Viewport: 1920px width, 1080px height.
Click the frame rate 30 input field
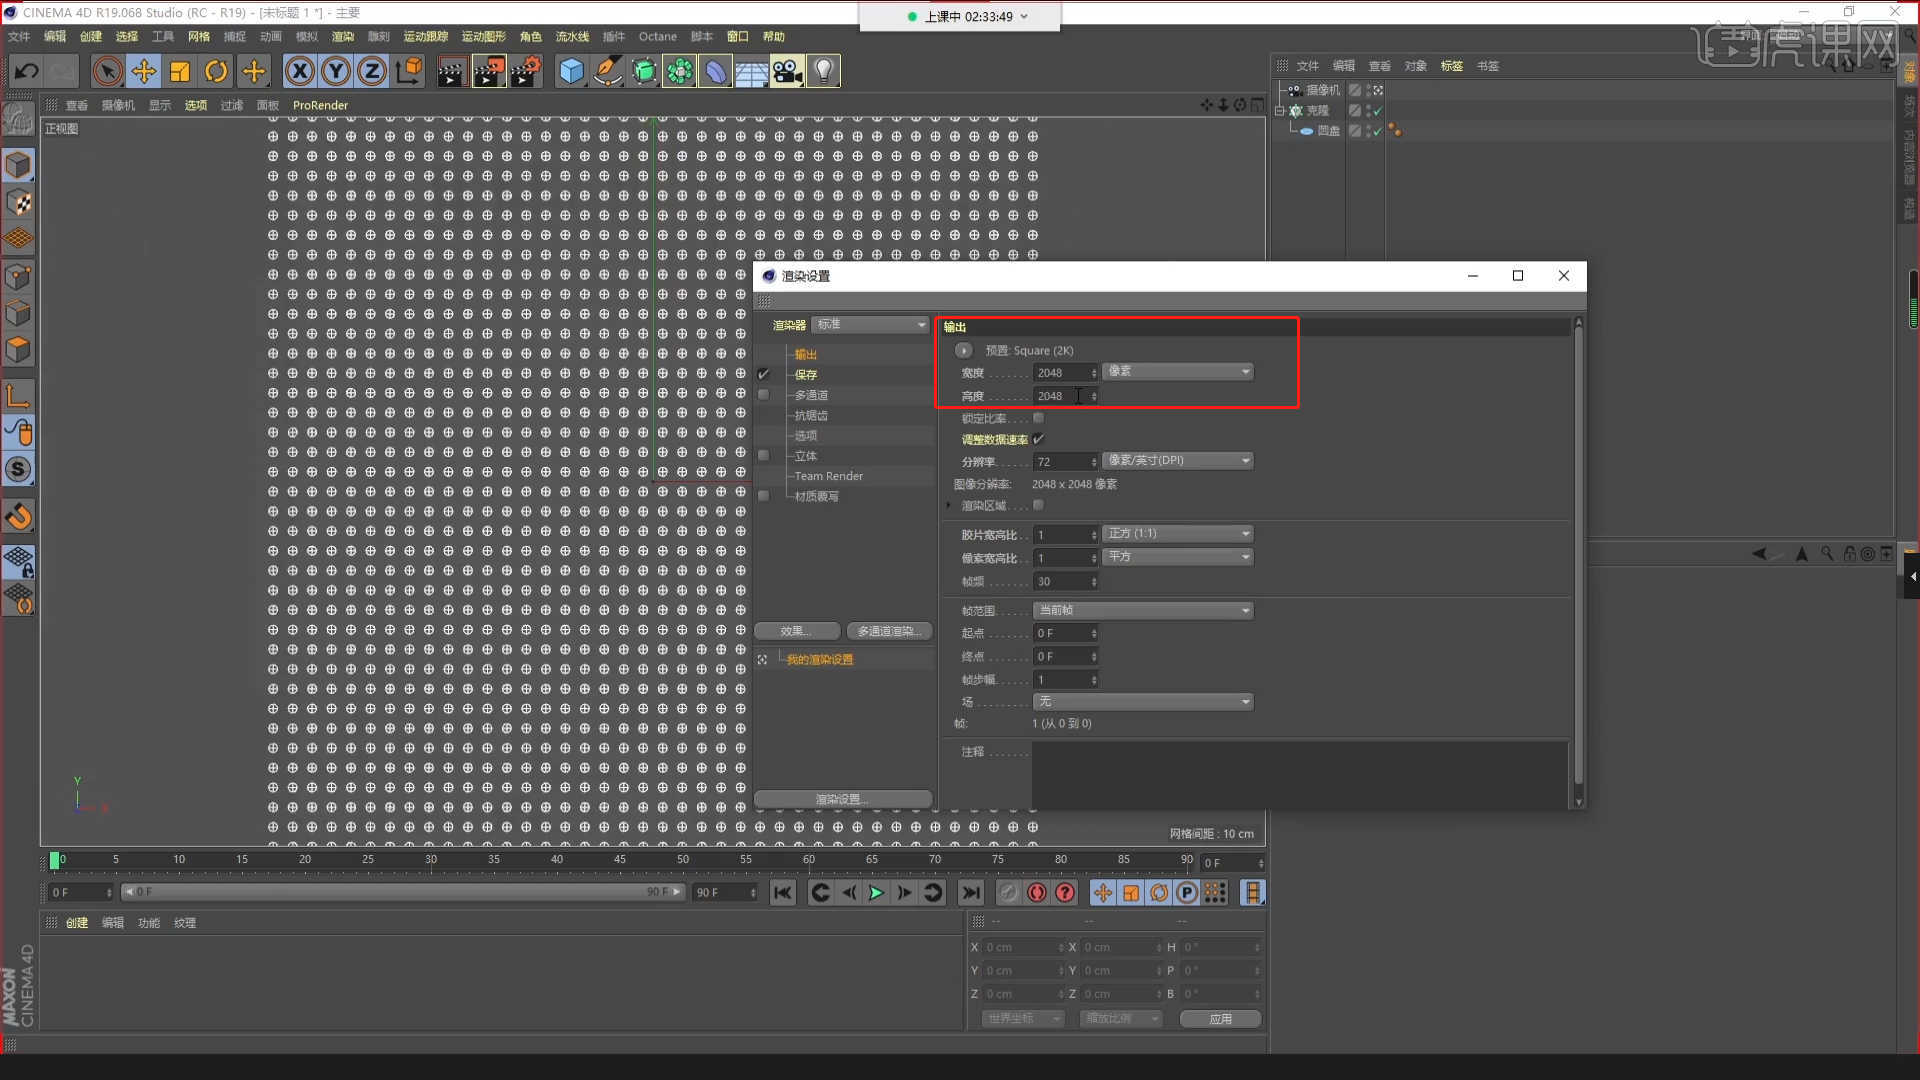1065,581
